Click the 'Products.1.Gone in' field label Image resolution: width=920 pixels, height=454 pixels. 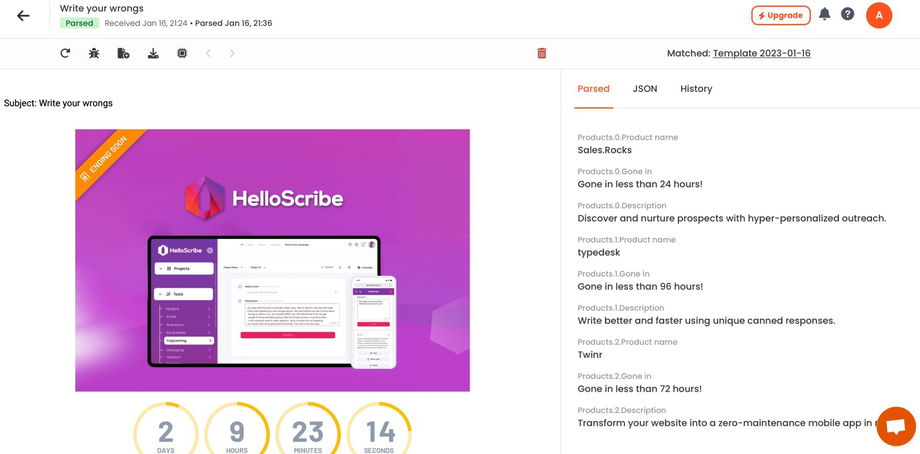pos(614,274)
